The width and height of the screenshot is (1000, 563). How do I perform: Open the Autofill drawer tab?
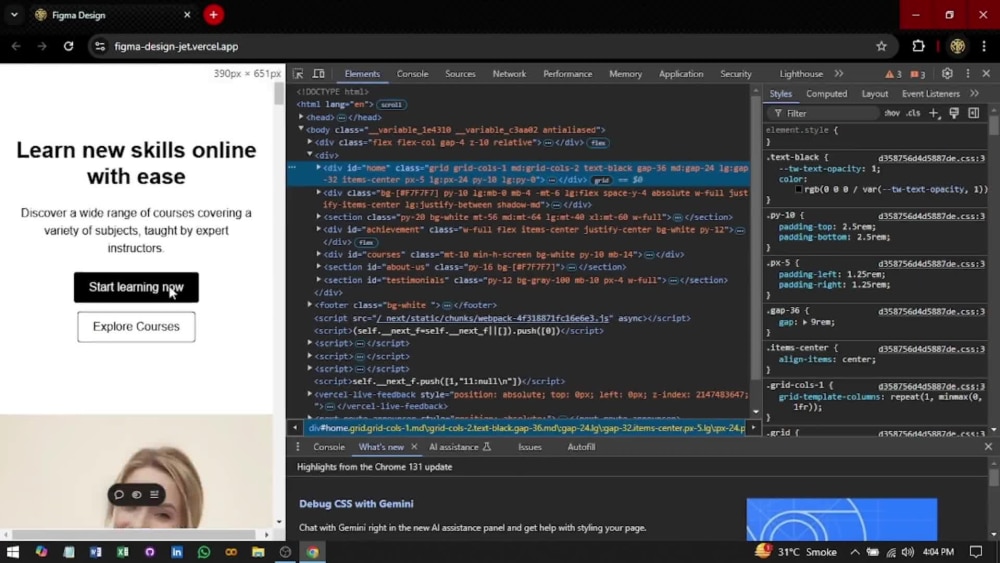click(581, 447)
